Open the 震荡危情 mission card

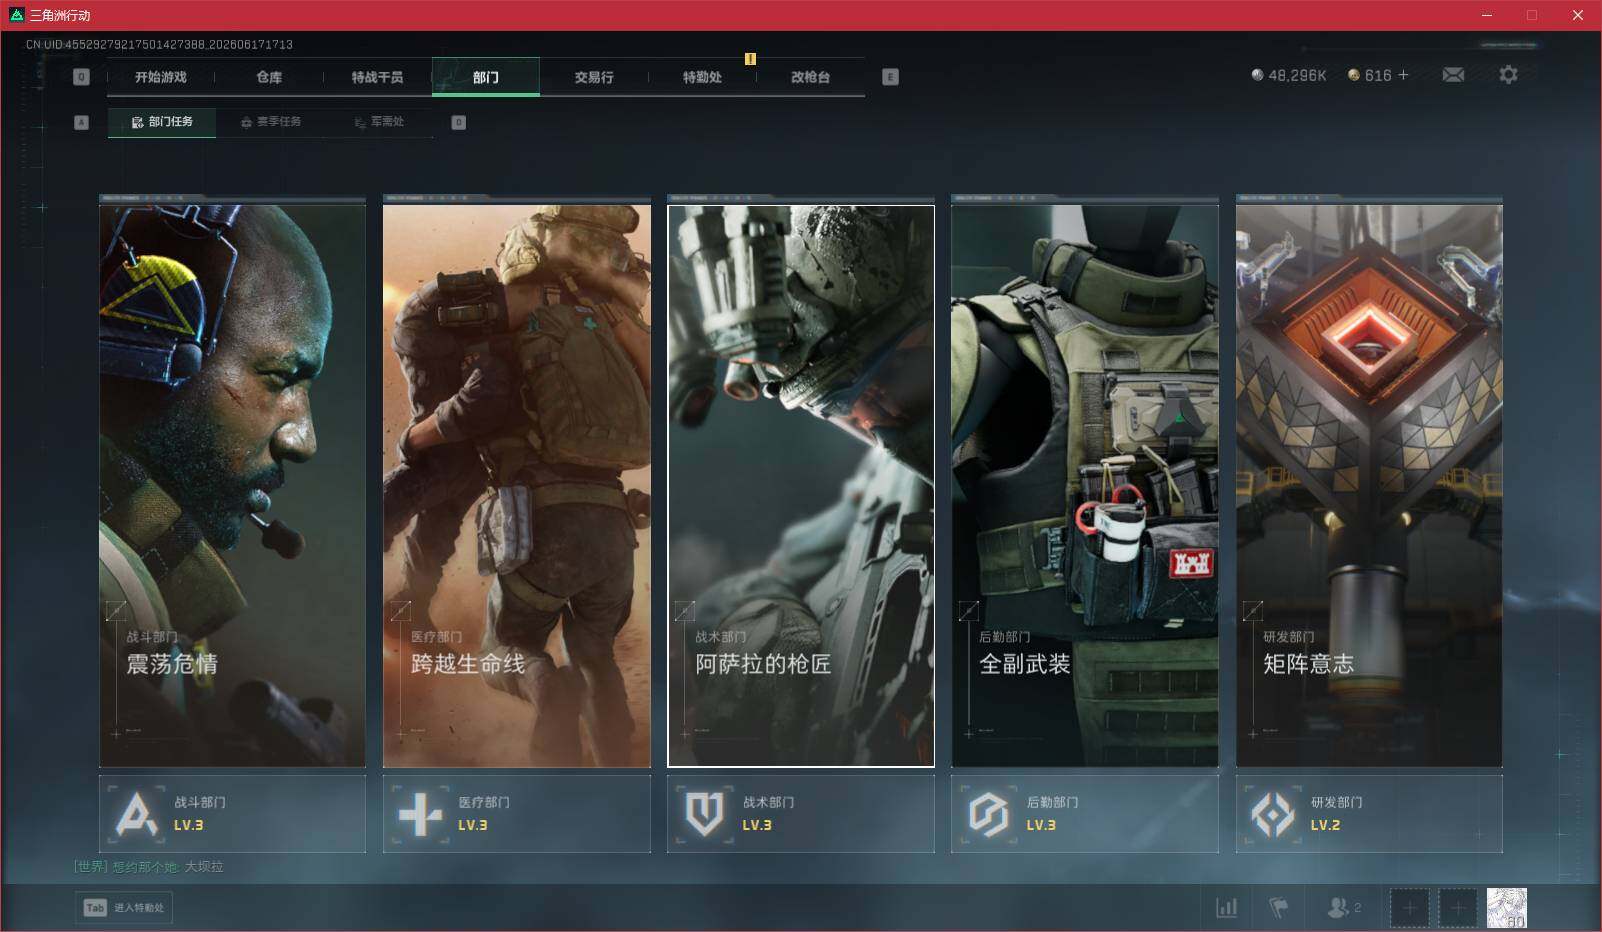(x=232, y=485)
